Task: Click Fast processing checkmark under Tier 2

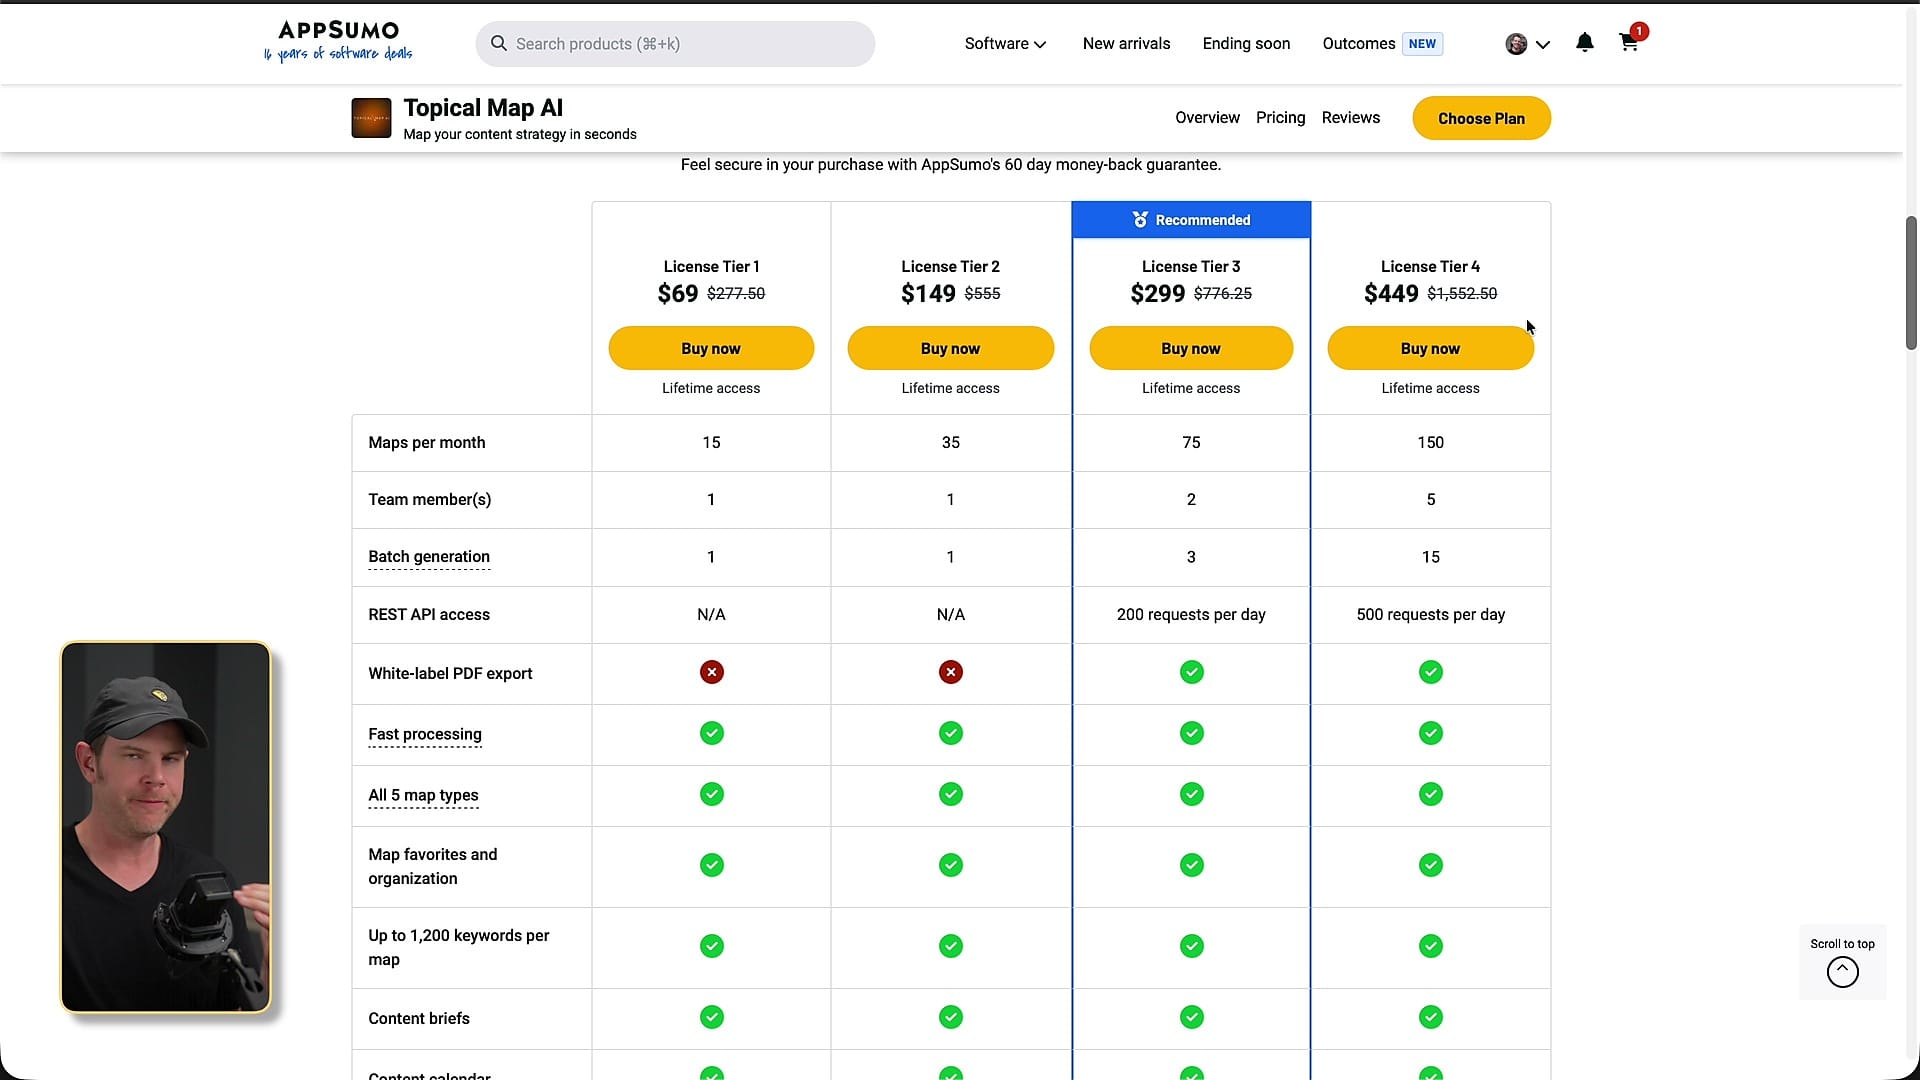Action: (x=951, y=733)
